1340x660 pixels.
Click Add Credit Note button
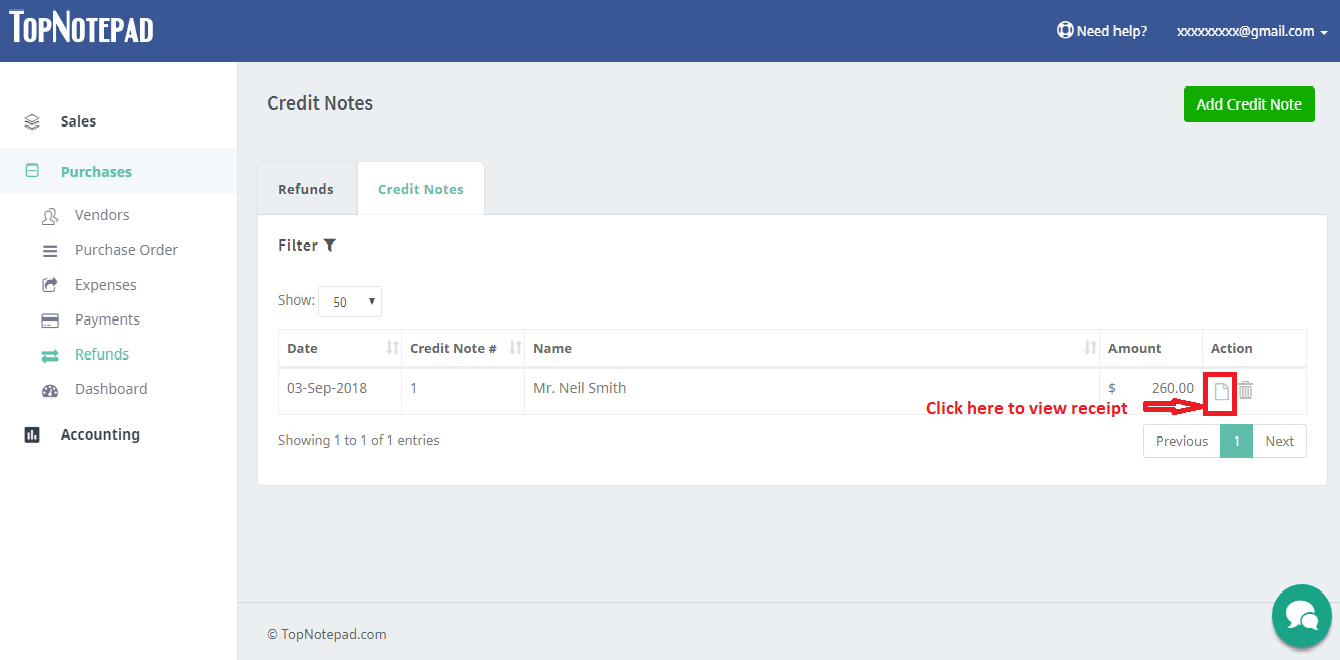click(1249, 104)
